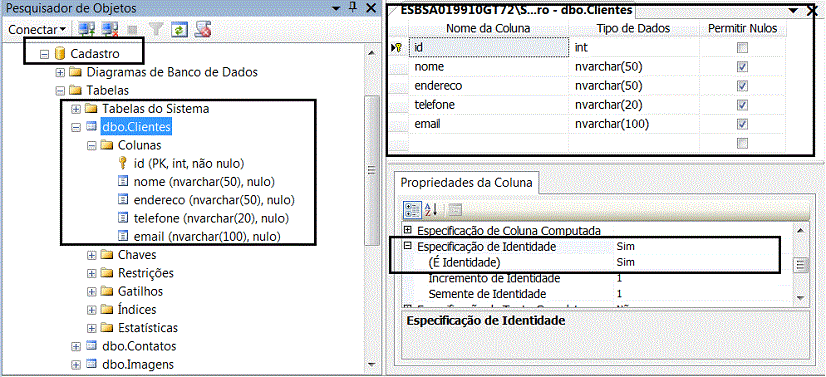Expand Tabelas do Sistema node
Image resolution: width=826 pixels, height=377 pixels.
point(76,109)
